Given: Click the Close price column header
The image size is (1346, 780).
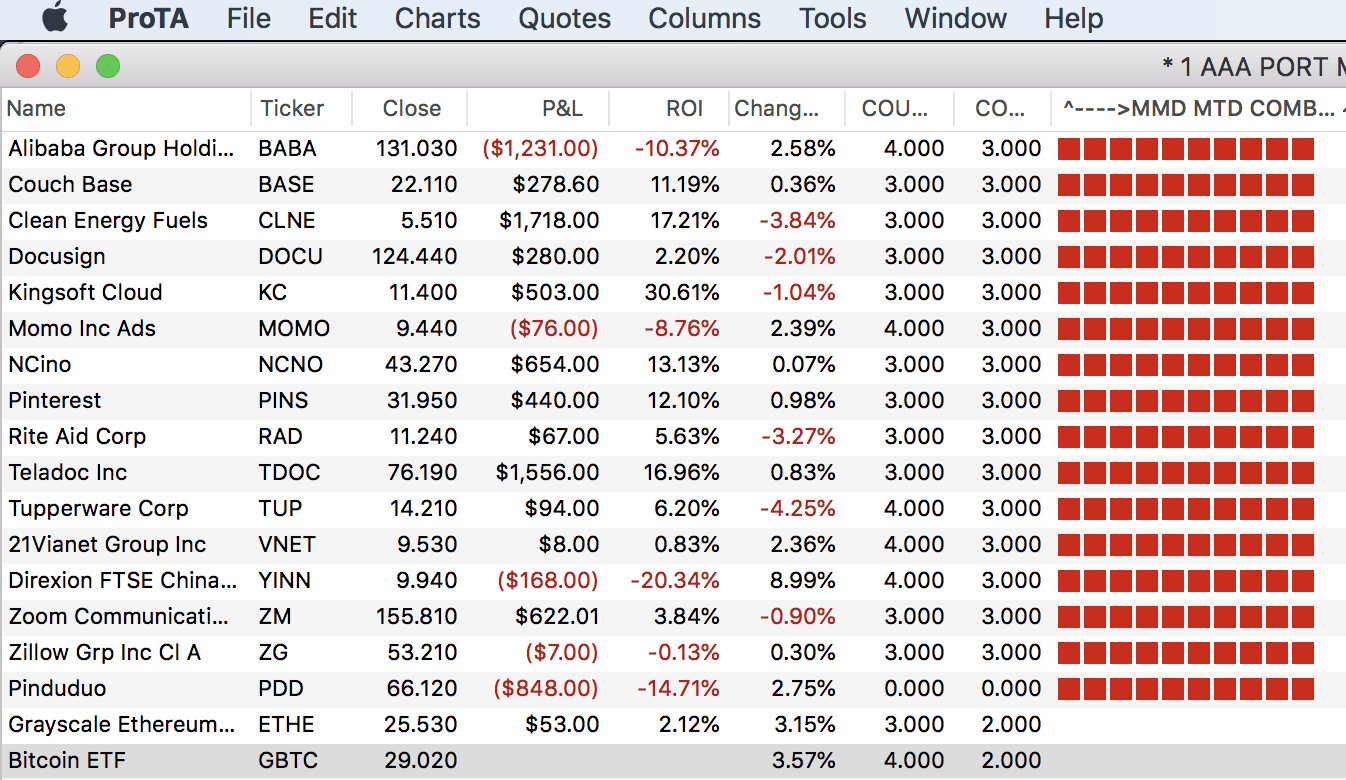Looking at the screenshot, I should click(411, 109).
